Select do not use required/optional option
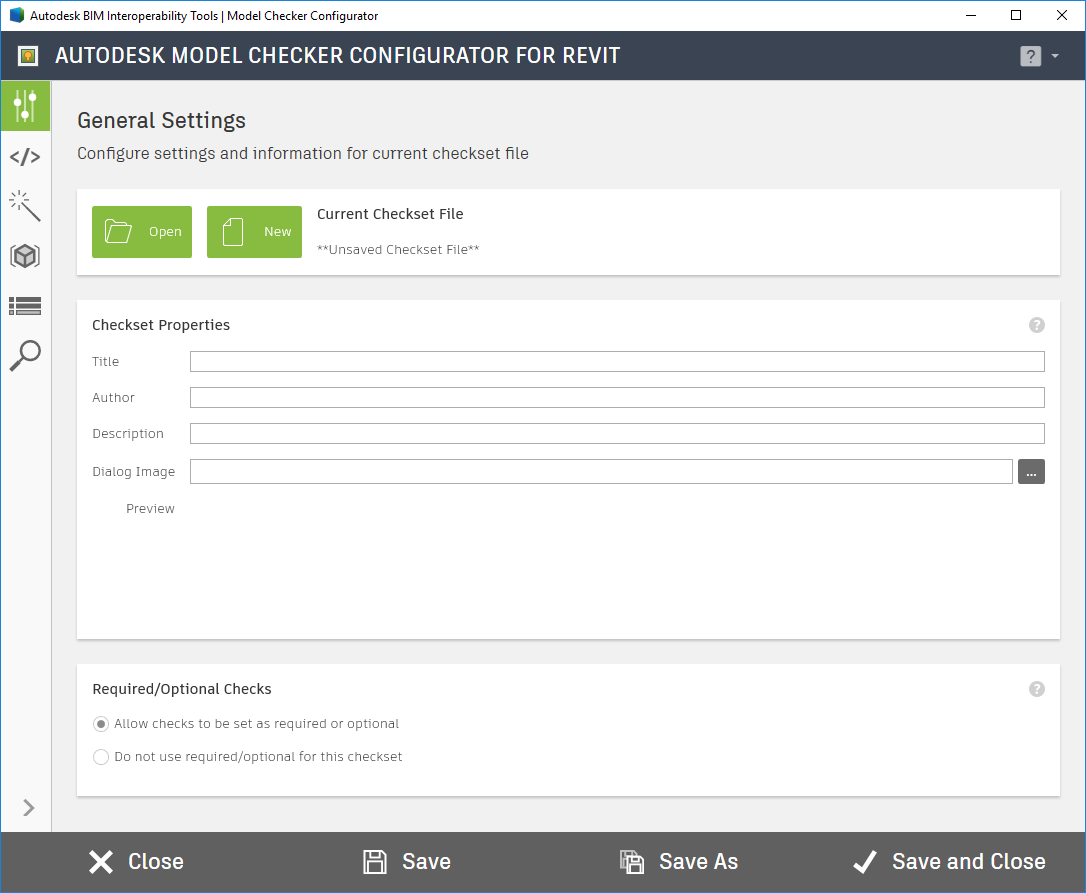 tap(101, 757)
